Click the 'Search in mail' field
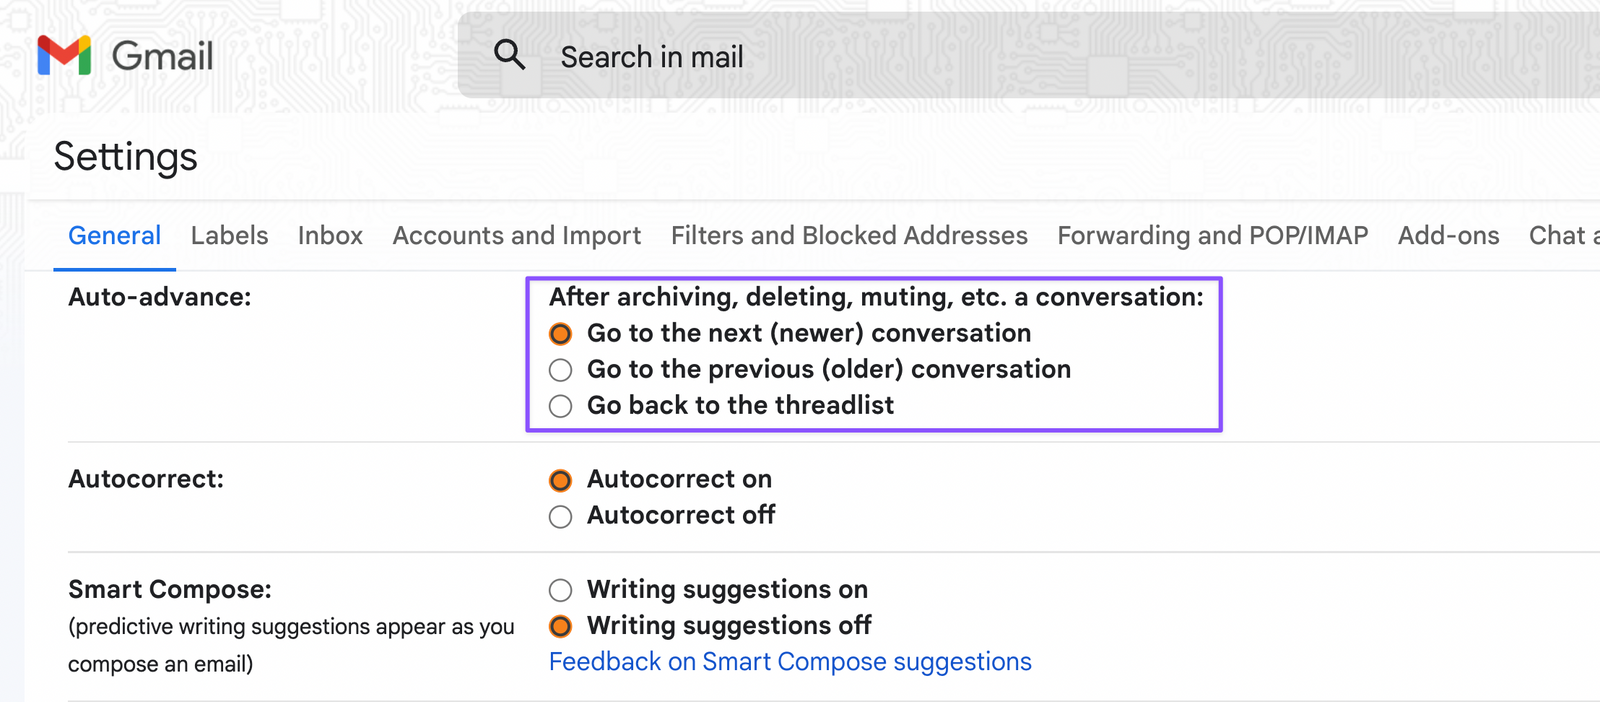The width and height of the screenshot is (1600, 702). [652, 56]
